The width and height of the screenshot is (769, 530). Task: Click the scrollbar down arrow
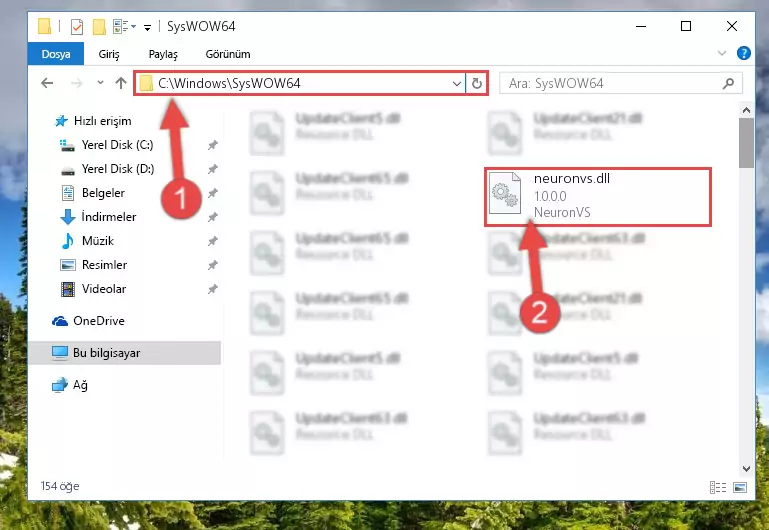pyautogui.click(x=746, y=468)
